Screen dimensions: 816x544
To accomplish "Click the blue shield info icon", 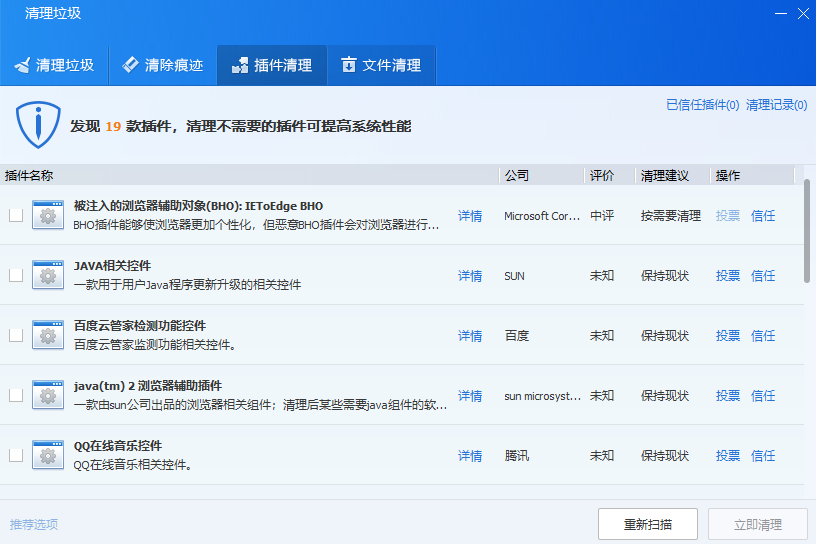I will [38, 124].
